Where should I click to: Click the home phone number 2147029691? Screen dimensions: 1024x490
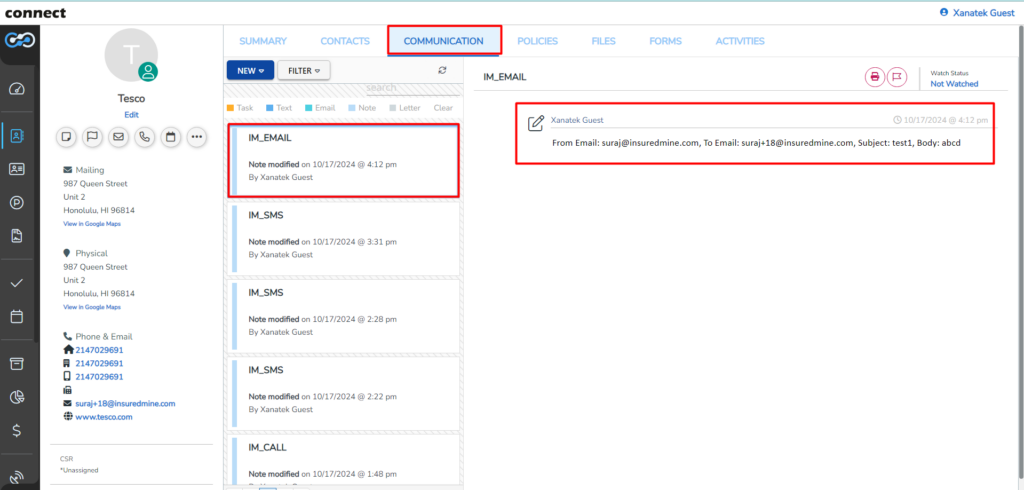[99, 350]
